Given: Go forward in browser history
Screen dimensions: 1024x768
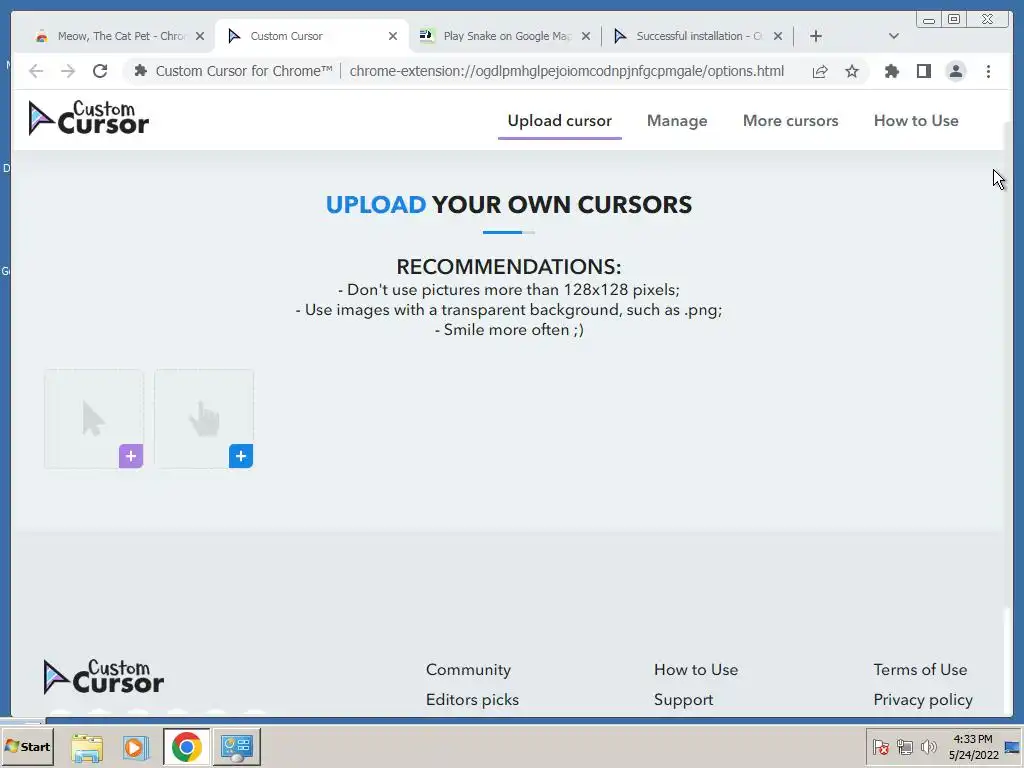Looking at the screenshot, I should (68, 71).
